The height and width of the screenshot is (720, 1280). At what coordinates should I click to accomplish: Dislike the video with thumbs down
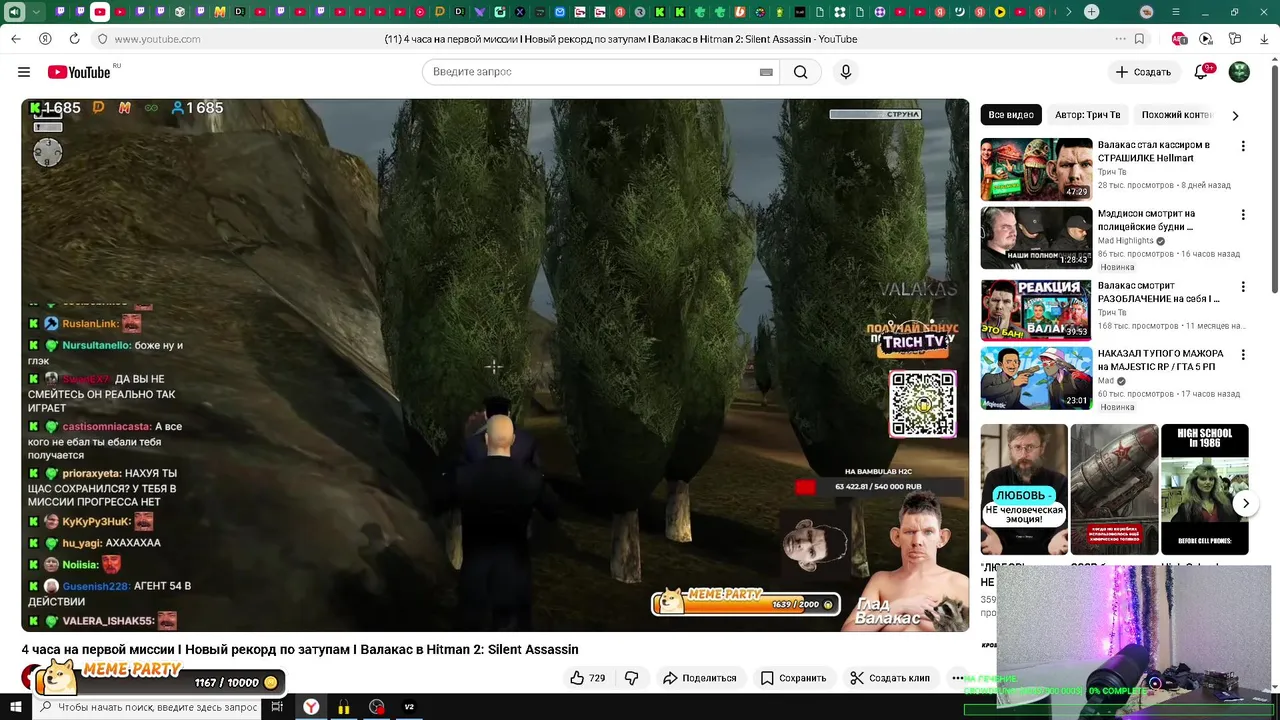(631, 678)
